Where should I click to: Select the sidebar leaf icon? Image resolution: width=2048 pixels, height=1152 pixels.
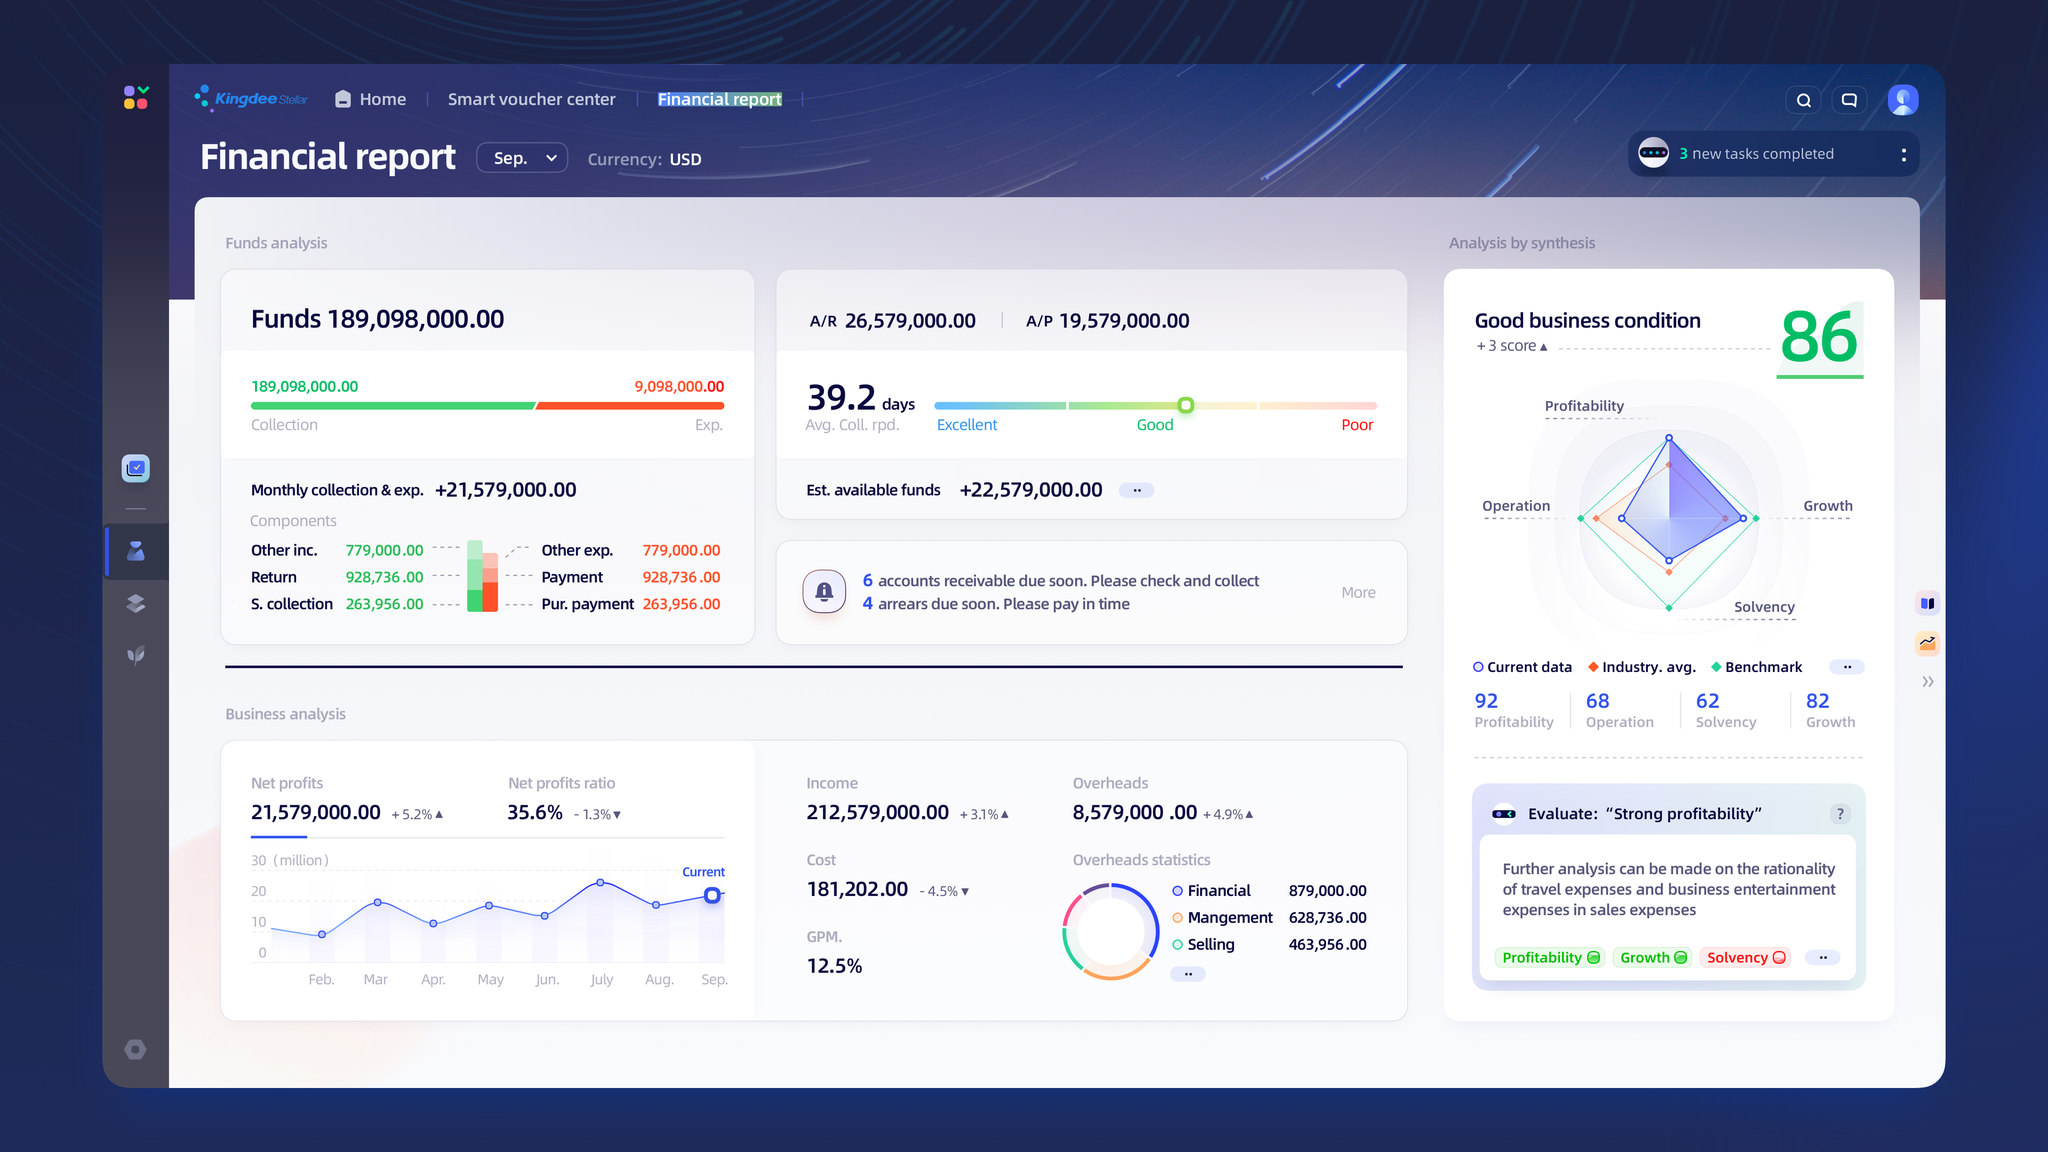(x=136, y=655)
